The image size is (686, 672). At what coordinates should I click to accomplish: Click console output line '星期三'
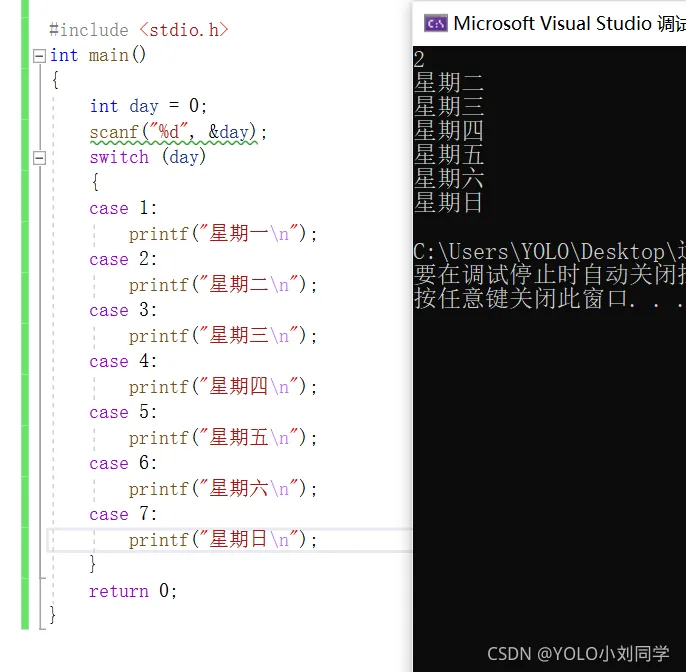coord(448,107)
